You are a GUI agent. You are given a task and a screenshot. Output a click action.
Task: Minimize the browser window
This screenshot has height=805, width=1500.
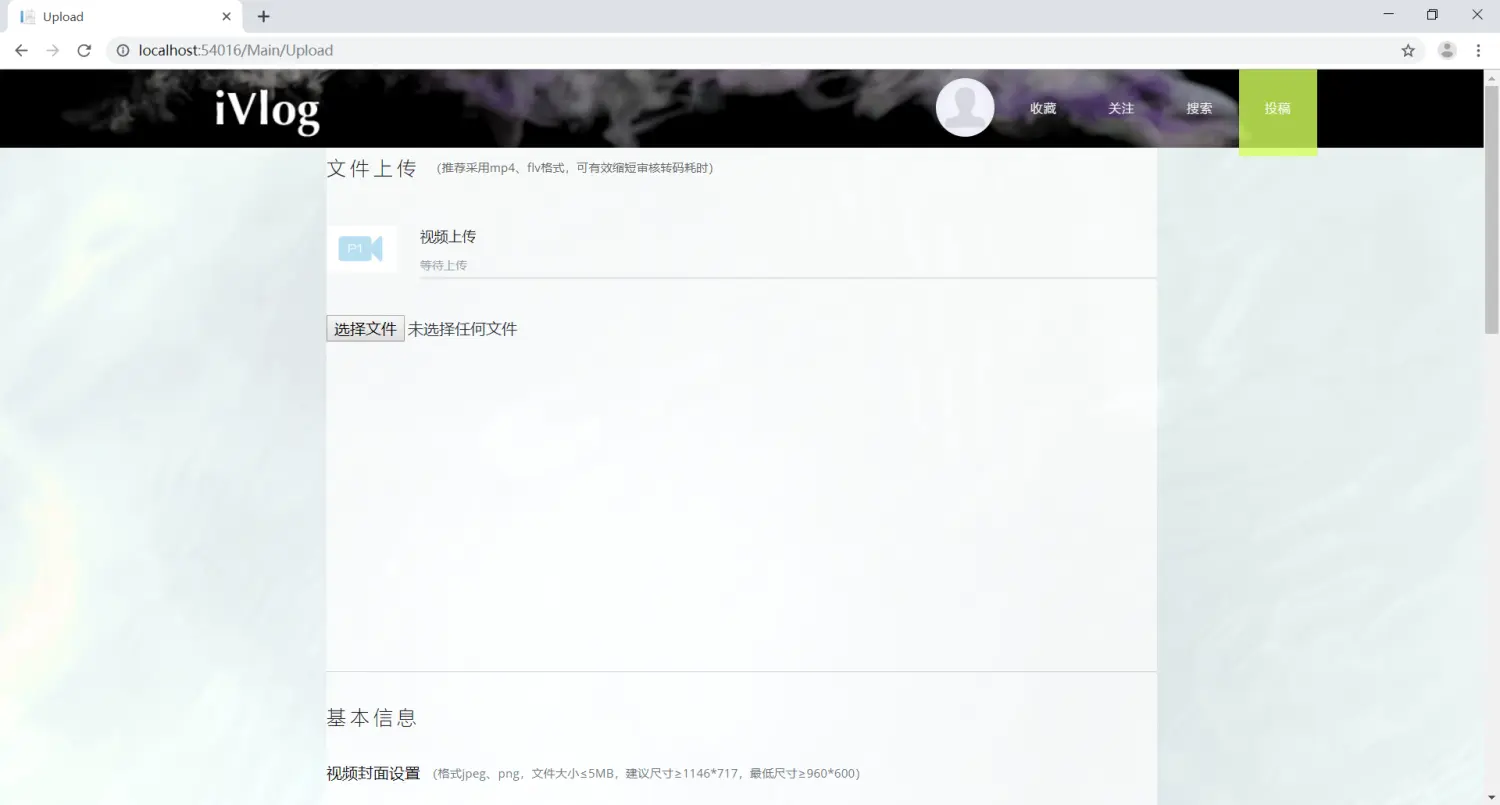point(1388,15)
